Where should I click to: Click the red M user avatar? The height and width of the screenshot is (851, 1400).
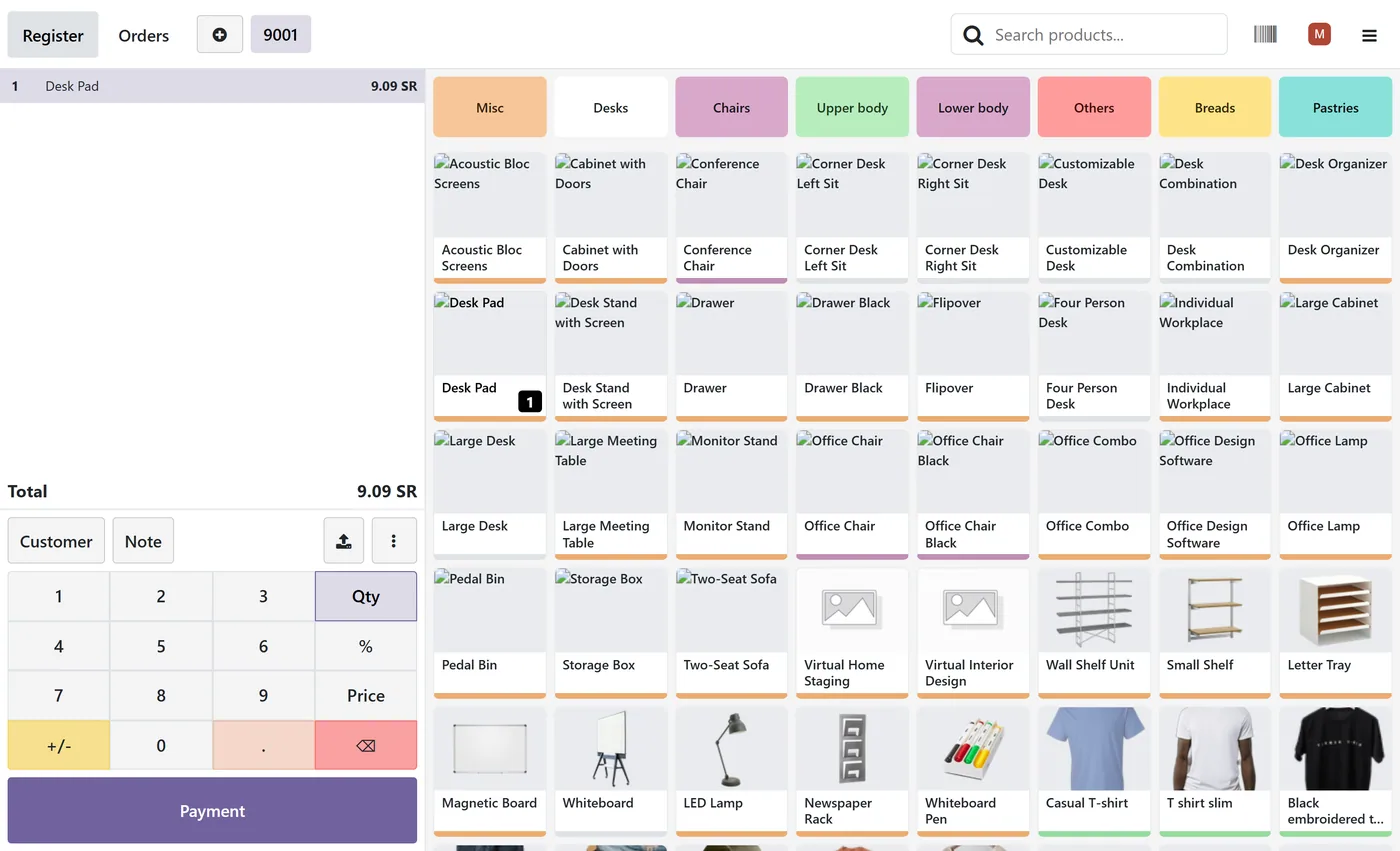click(x=1319, y=34)
